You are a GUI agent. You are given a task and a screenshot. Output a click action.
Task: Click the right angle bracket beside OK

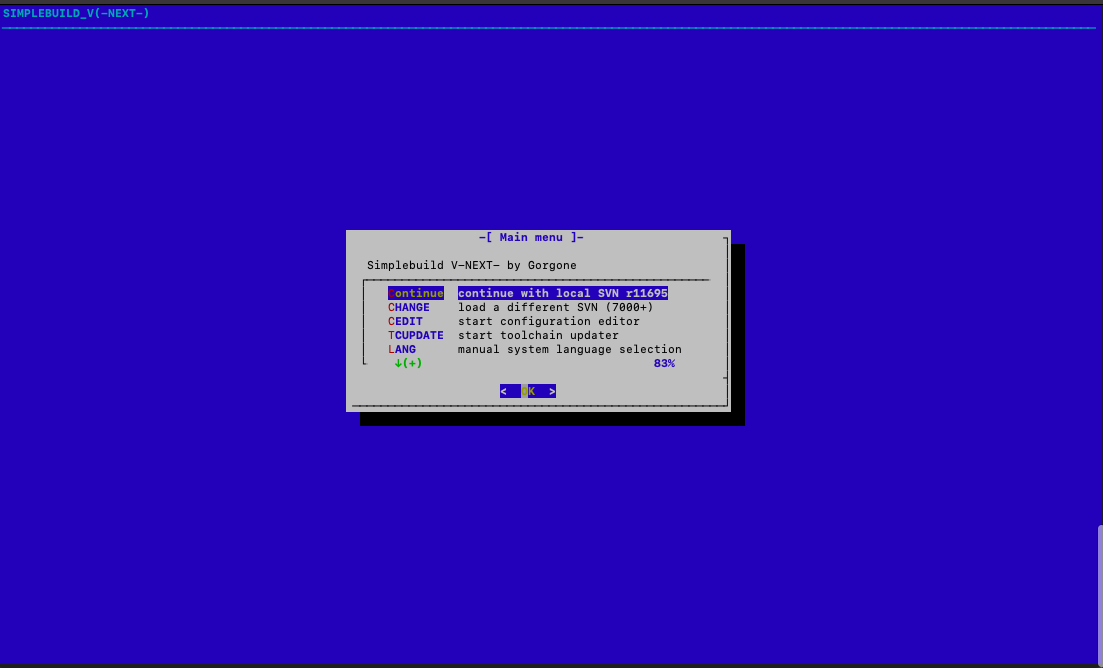[552, 391]
